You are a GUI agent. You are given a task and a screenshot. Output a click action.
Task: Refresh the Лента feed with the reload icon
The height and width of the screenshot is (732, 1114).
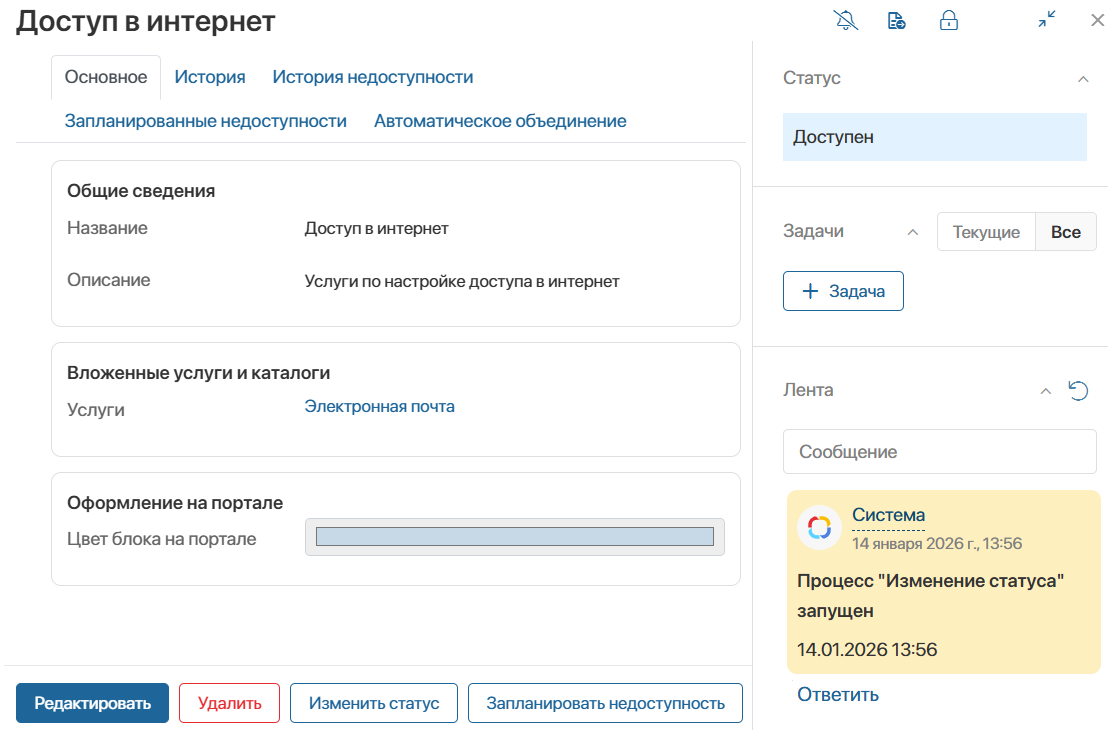[x=1078, y=390]
